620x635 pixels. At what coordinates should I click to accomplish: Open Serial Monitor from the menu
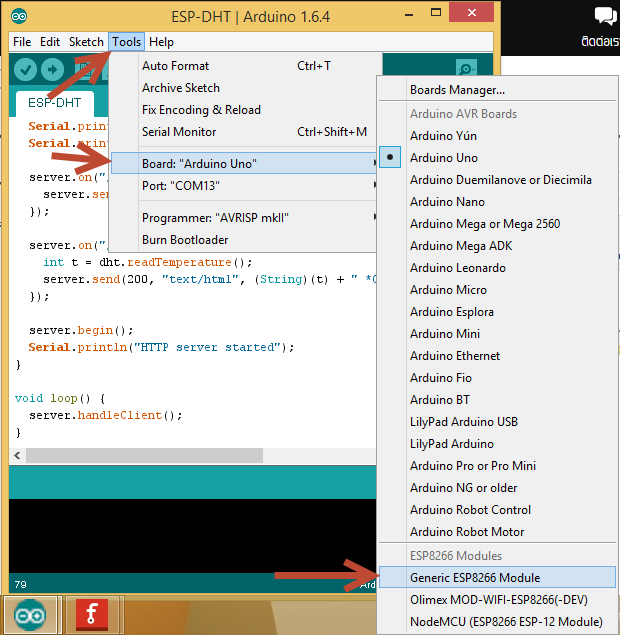(x=244, y=132)
